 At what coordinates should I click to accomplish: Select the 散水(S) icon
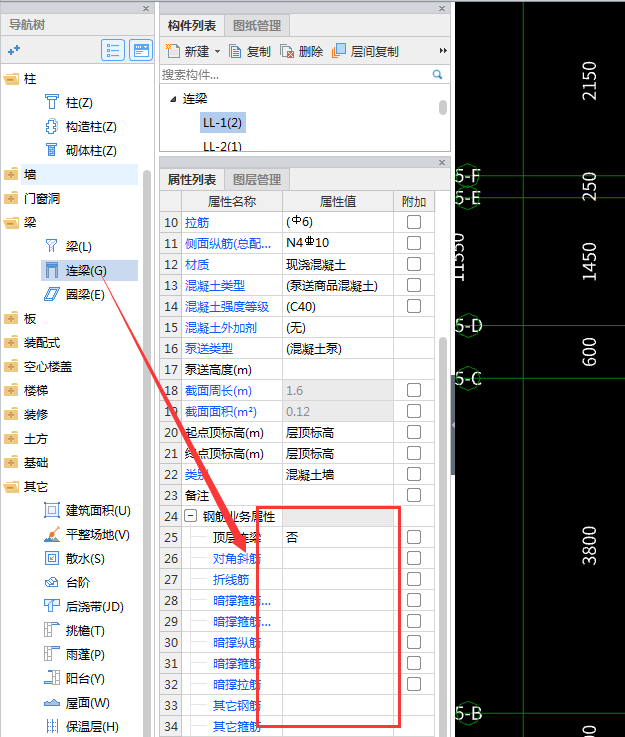pyautogui.click(x=52, y=558)
